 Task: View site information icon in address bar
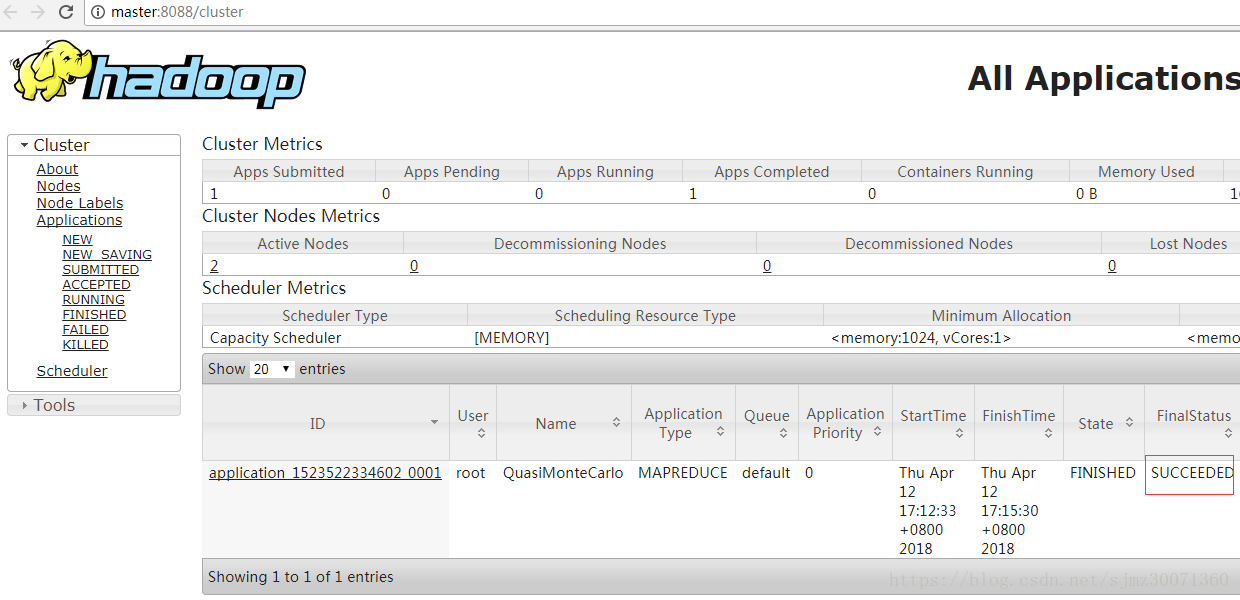(x=98, y=12)
